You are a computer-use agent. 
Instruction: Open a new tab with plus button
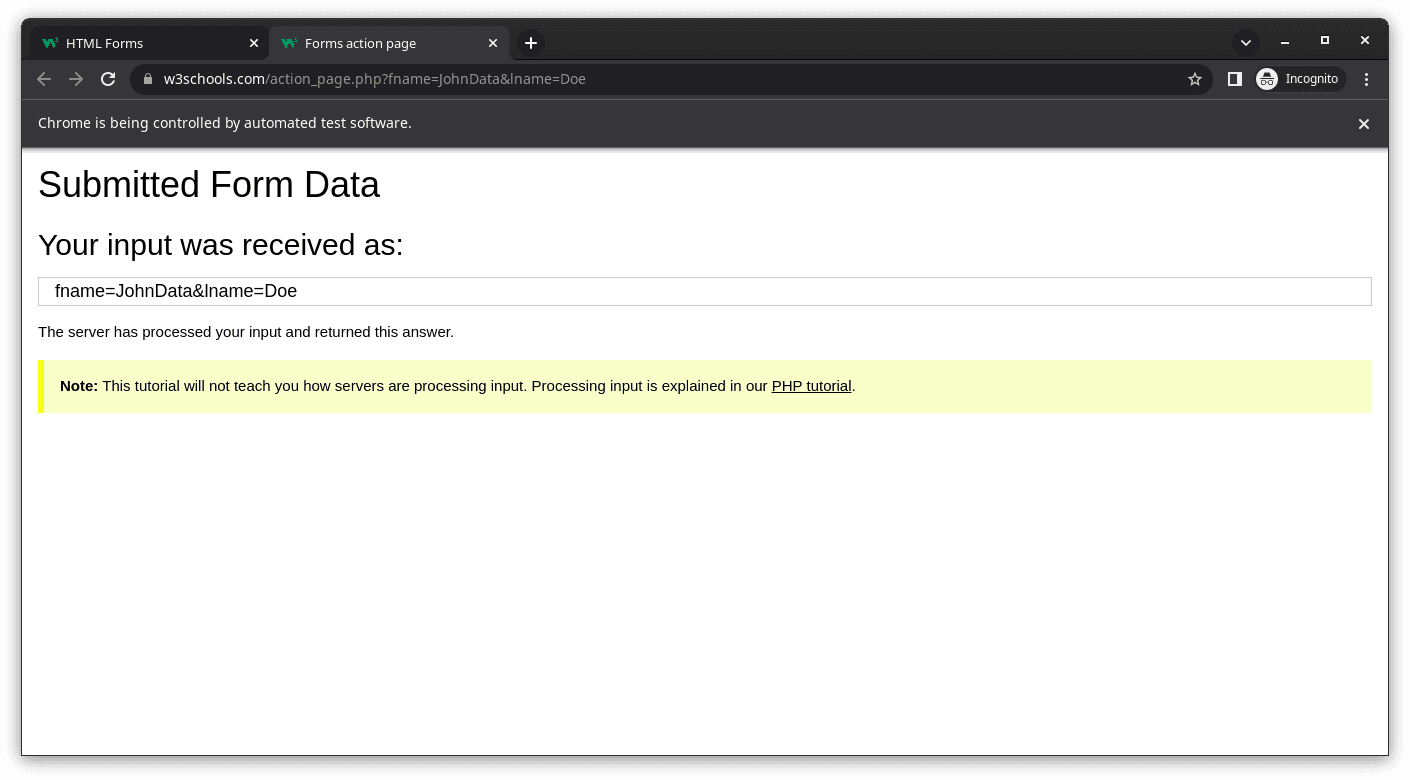click(x=531, y=43)
